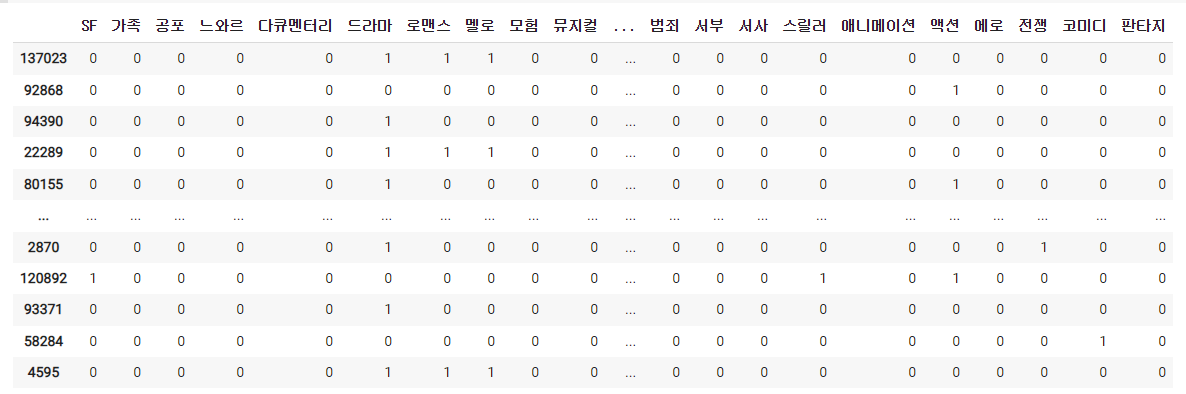The height and width of the screenshot is (394, 1186).
Task: Click the 모험 column header
Action: pos(525,26)
